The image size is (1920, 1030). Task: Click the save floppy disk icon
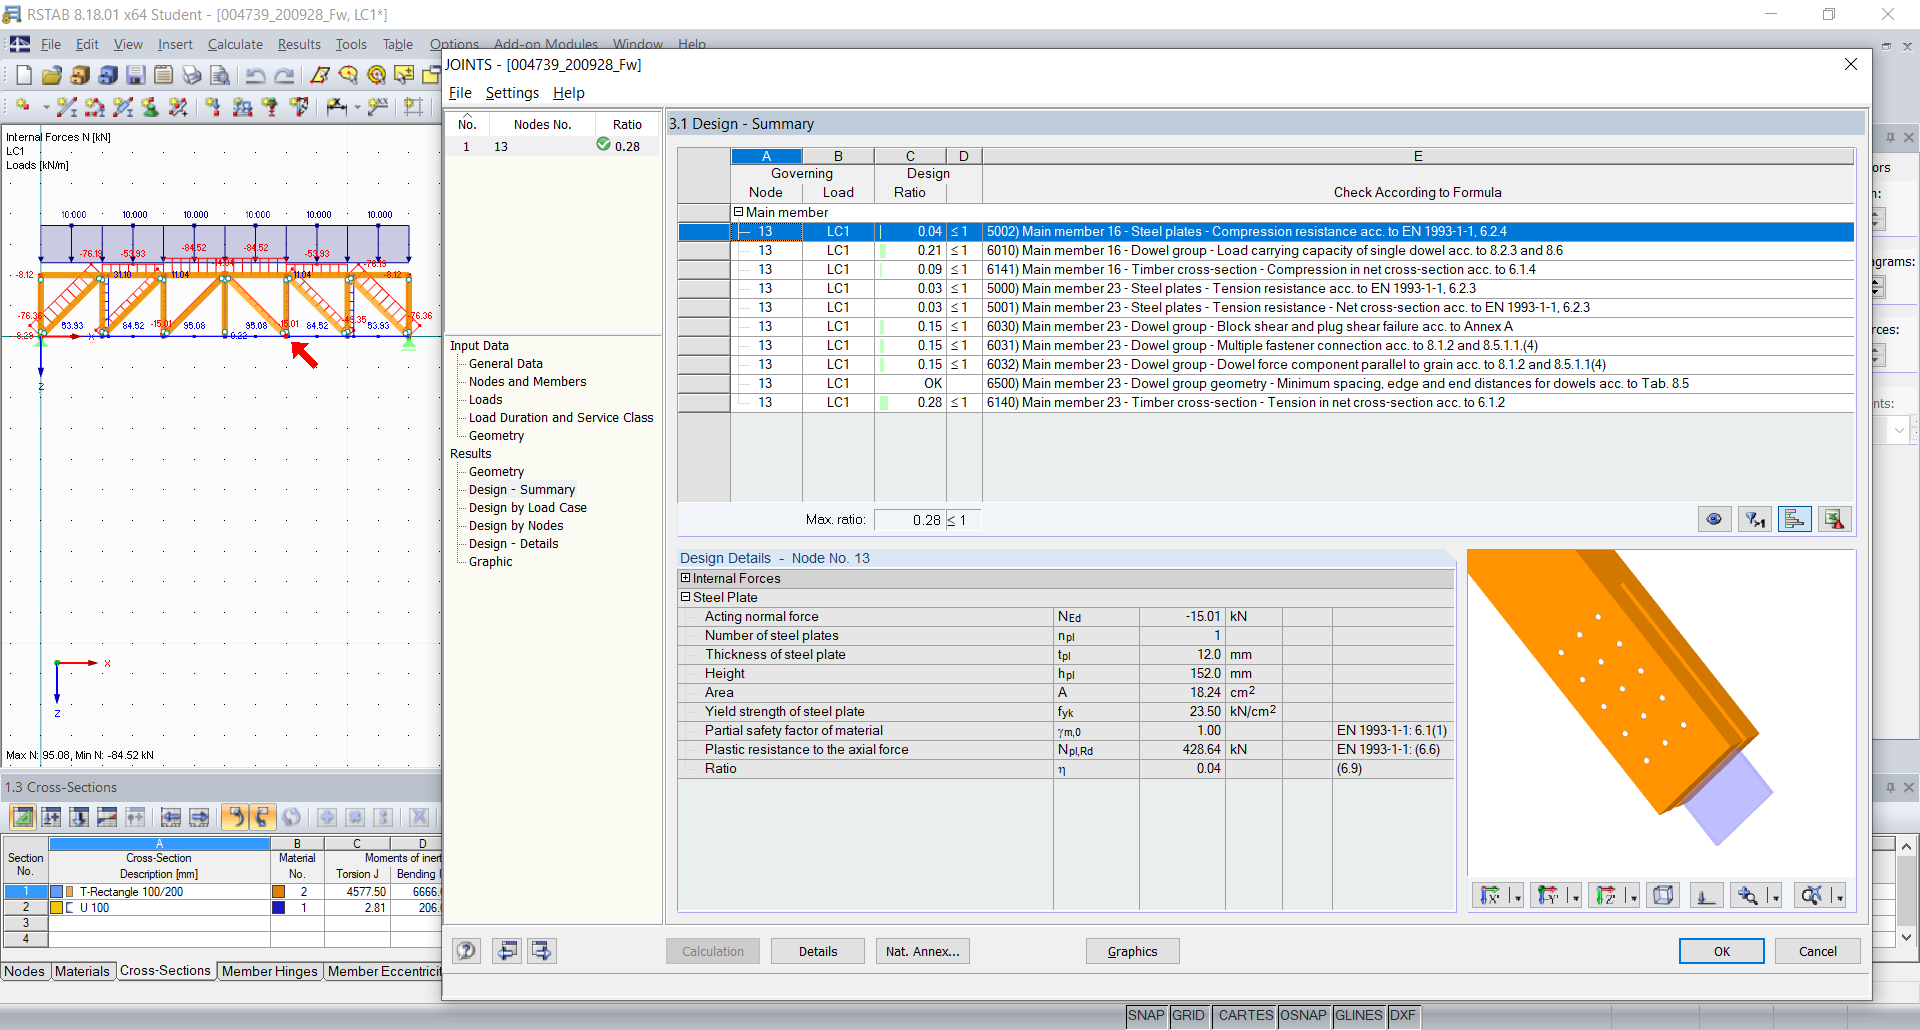pos(136,75)
